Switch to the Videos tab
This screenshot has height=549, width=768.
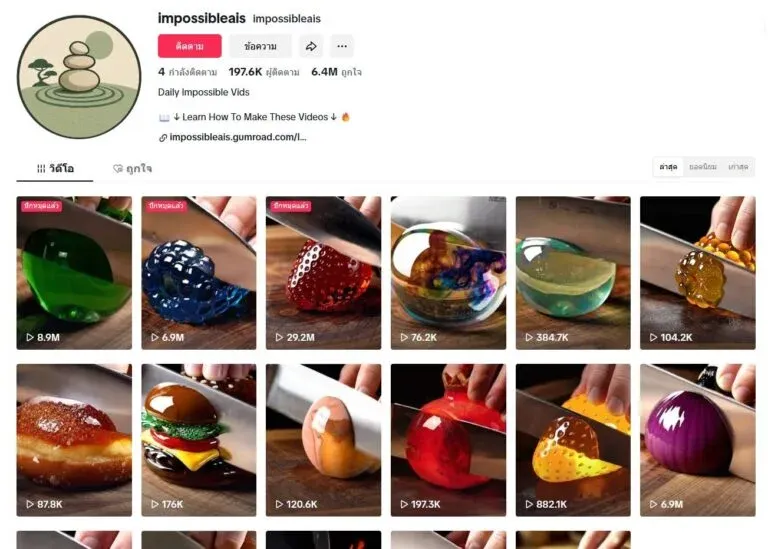pos(55,168)
